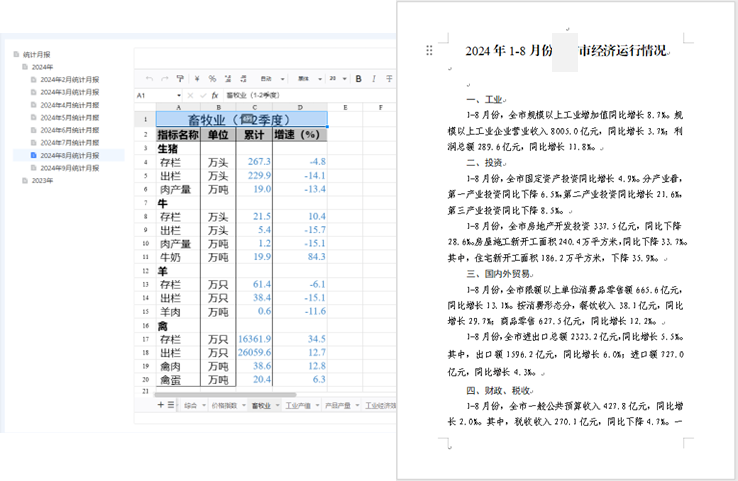Add a new sheet with the plus icon
The image size is (738, 481).
[x=160, y=405]
